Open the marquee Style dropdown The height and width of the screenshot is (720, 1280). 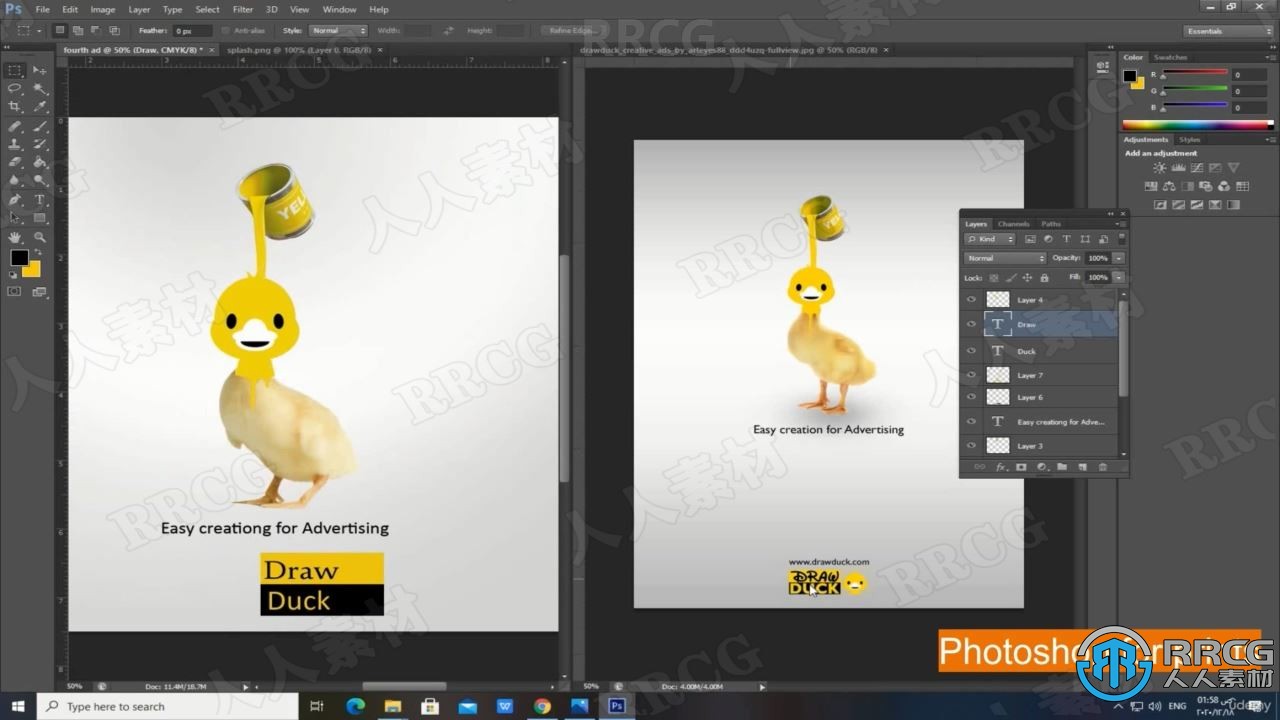338,31
